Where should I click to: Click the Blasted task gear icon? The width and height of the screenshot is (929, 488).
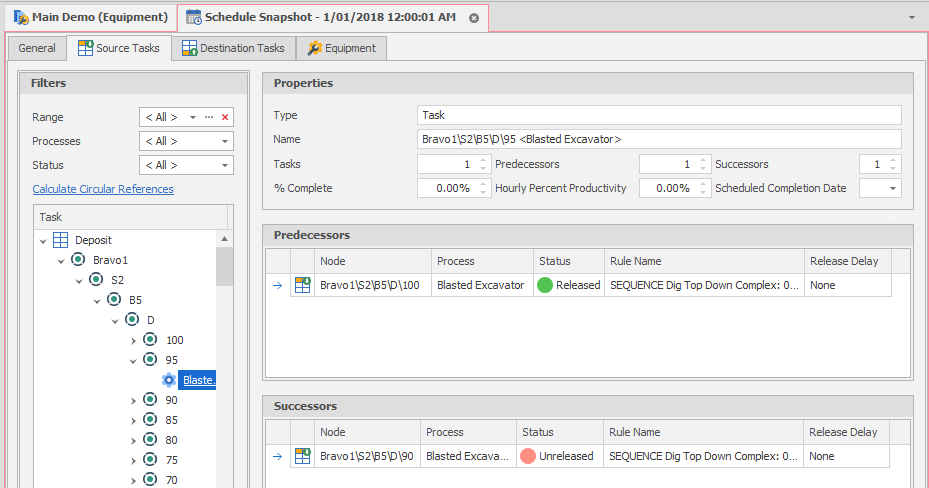pos(169,380)
